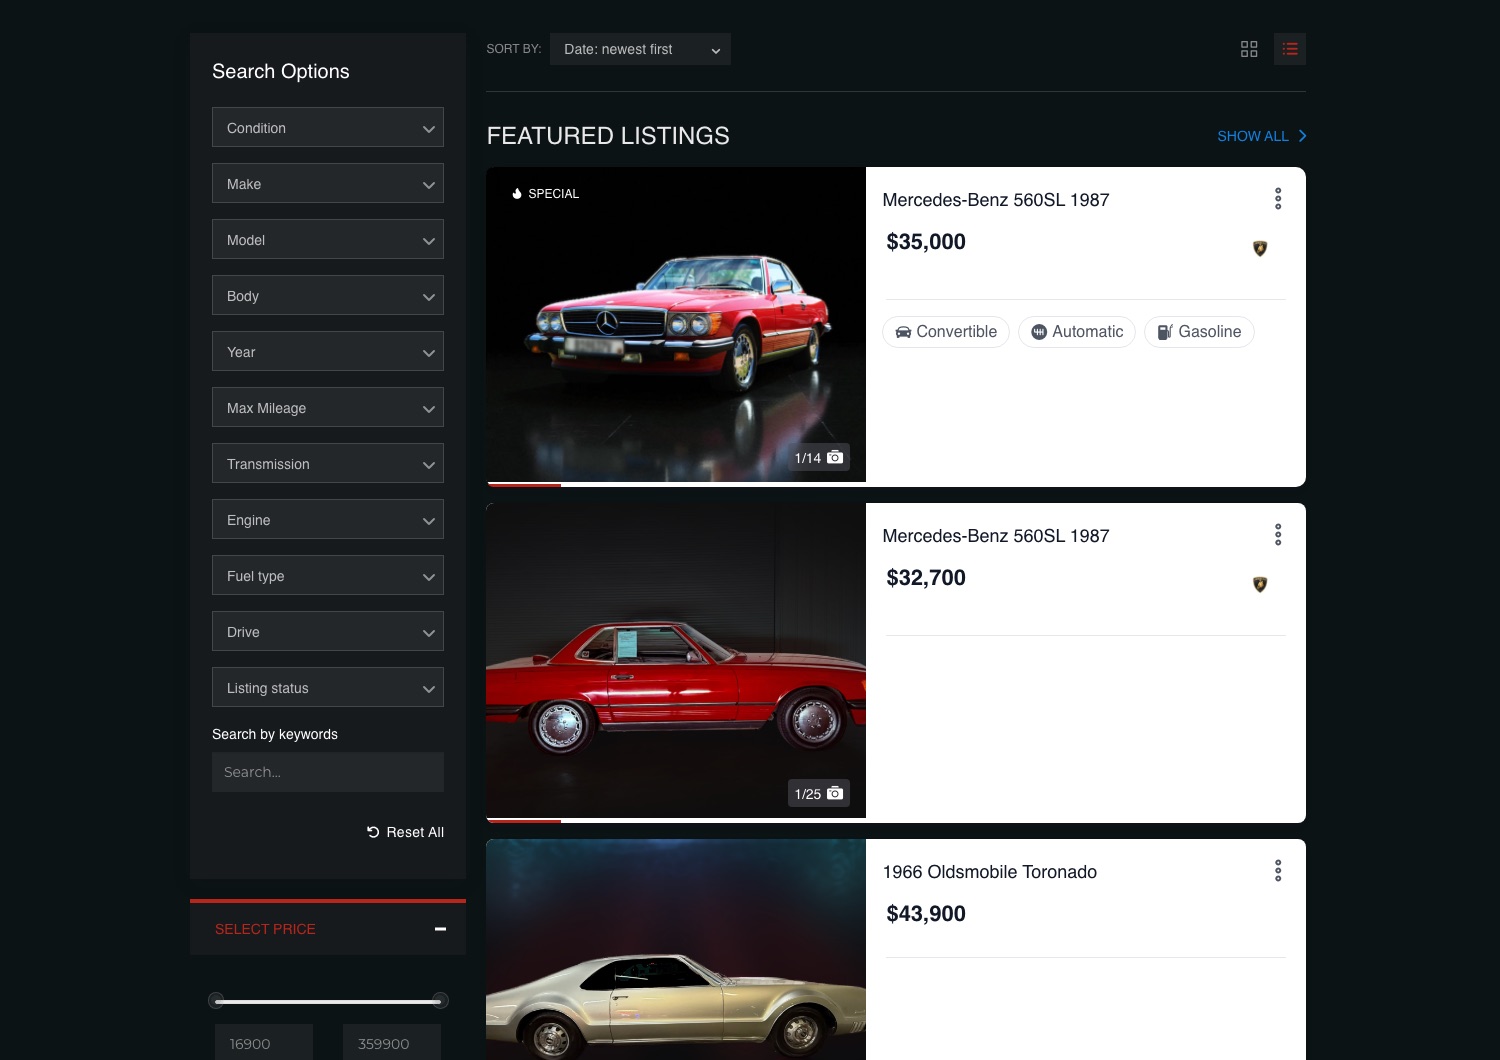
Task: Switch to grid view layout
Action: (x=1249, y=49)
